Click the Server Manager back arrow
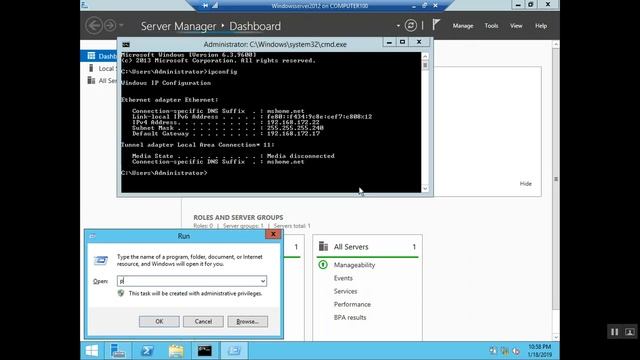Image resolution: width=640 pixels, height=360 pixels. coord(94,25)
